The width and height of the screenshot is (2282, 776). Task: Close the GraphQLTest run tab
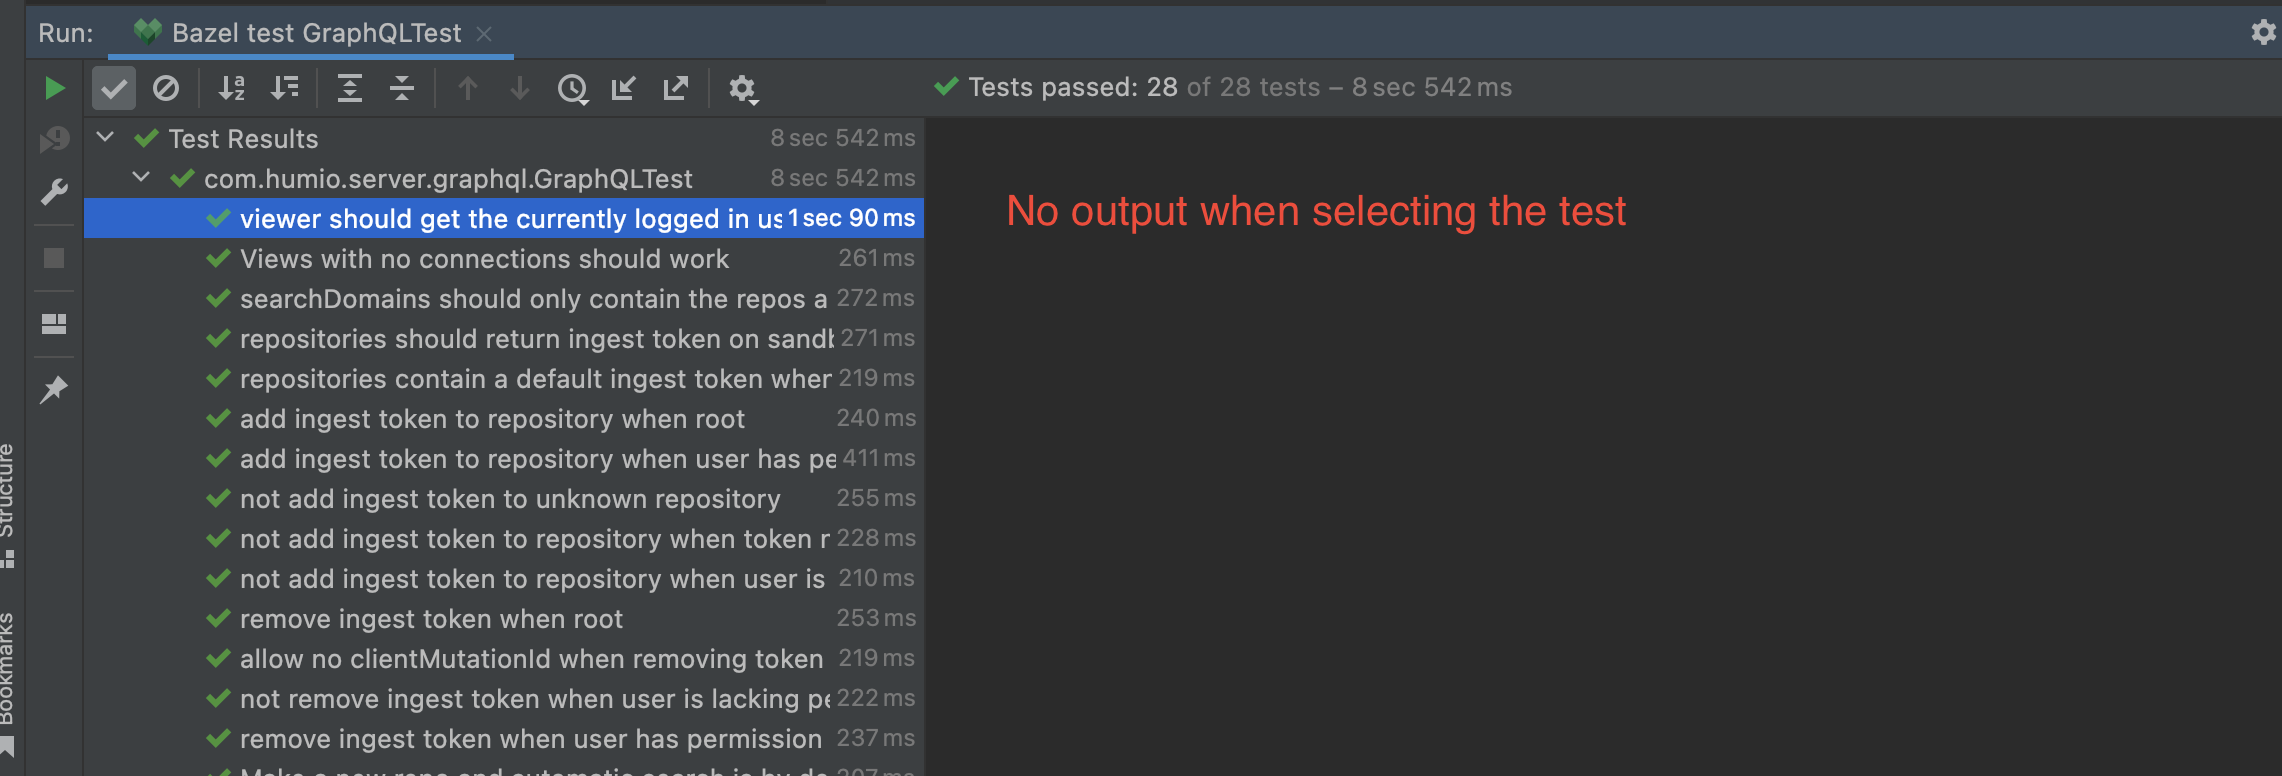pyautogui.click(x=485, y=33)
